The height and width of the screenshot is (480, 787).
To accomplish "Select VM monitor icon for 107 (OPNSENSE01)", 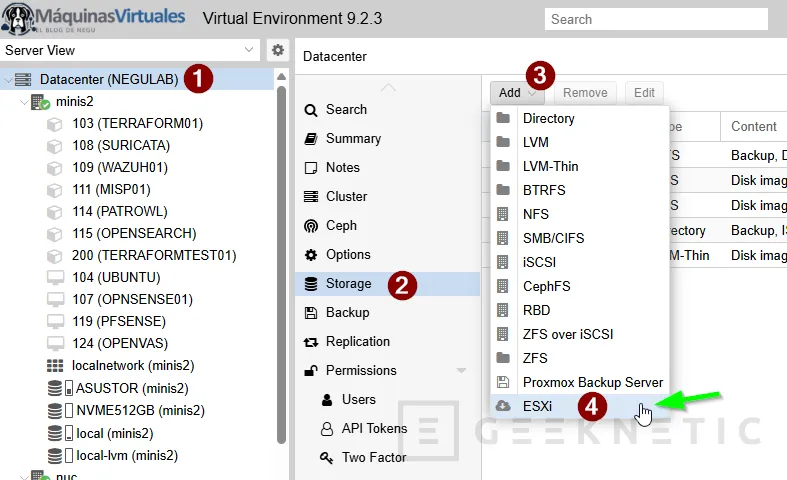I will point(55,300).
